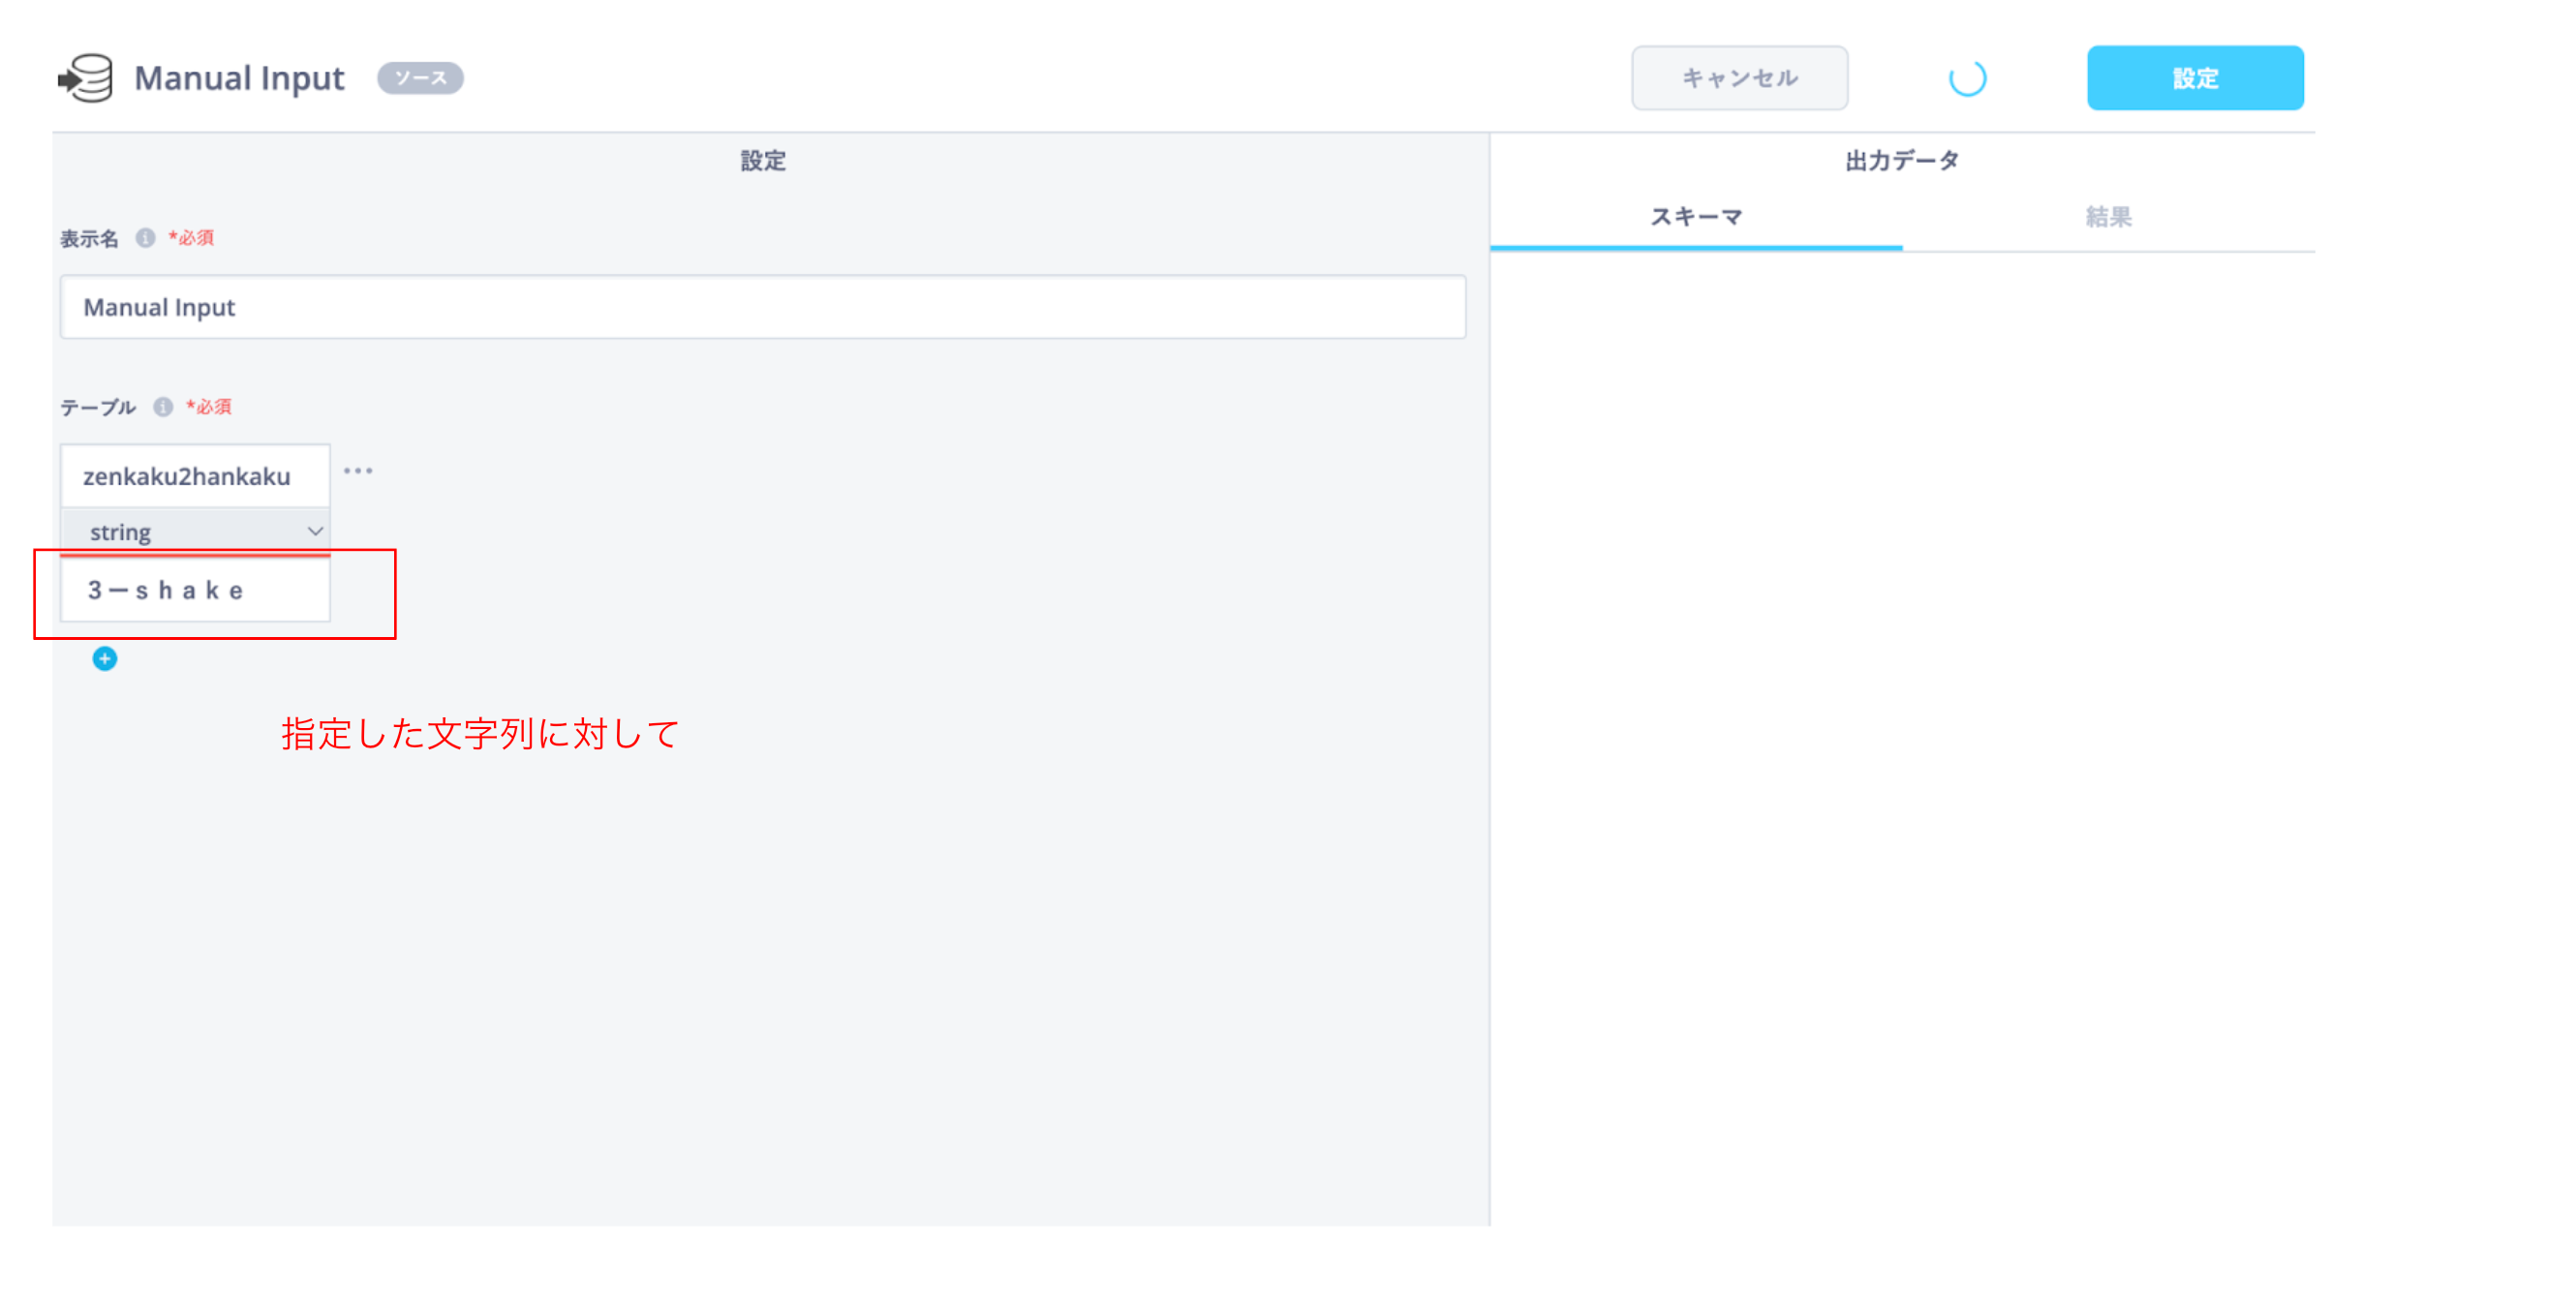This screenshot has height=1307, width=2576.
Task: Click the 3ーshake cell value field
Action: pyautogui.click(x=194, y=591)
